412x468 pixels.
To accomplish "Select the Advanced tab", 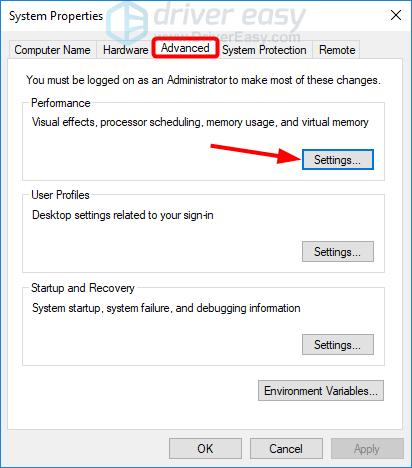I will pyautogui.click(x=185, y=48).
